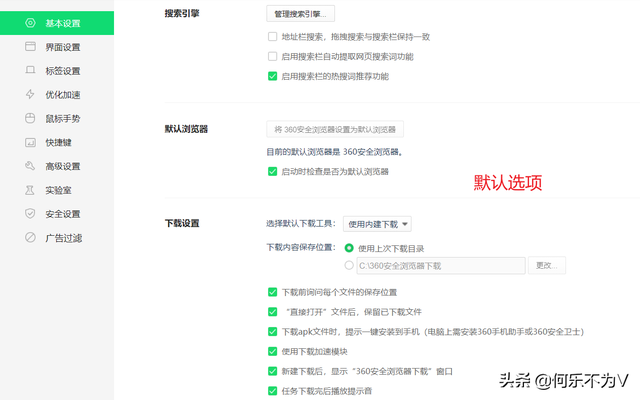Click the 默认浏览器 section heading
Screen dimensions: 640x400
pos(187,129)
